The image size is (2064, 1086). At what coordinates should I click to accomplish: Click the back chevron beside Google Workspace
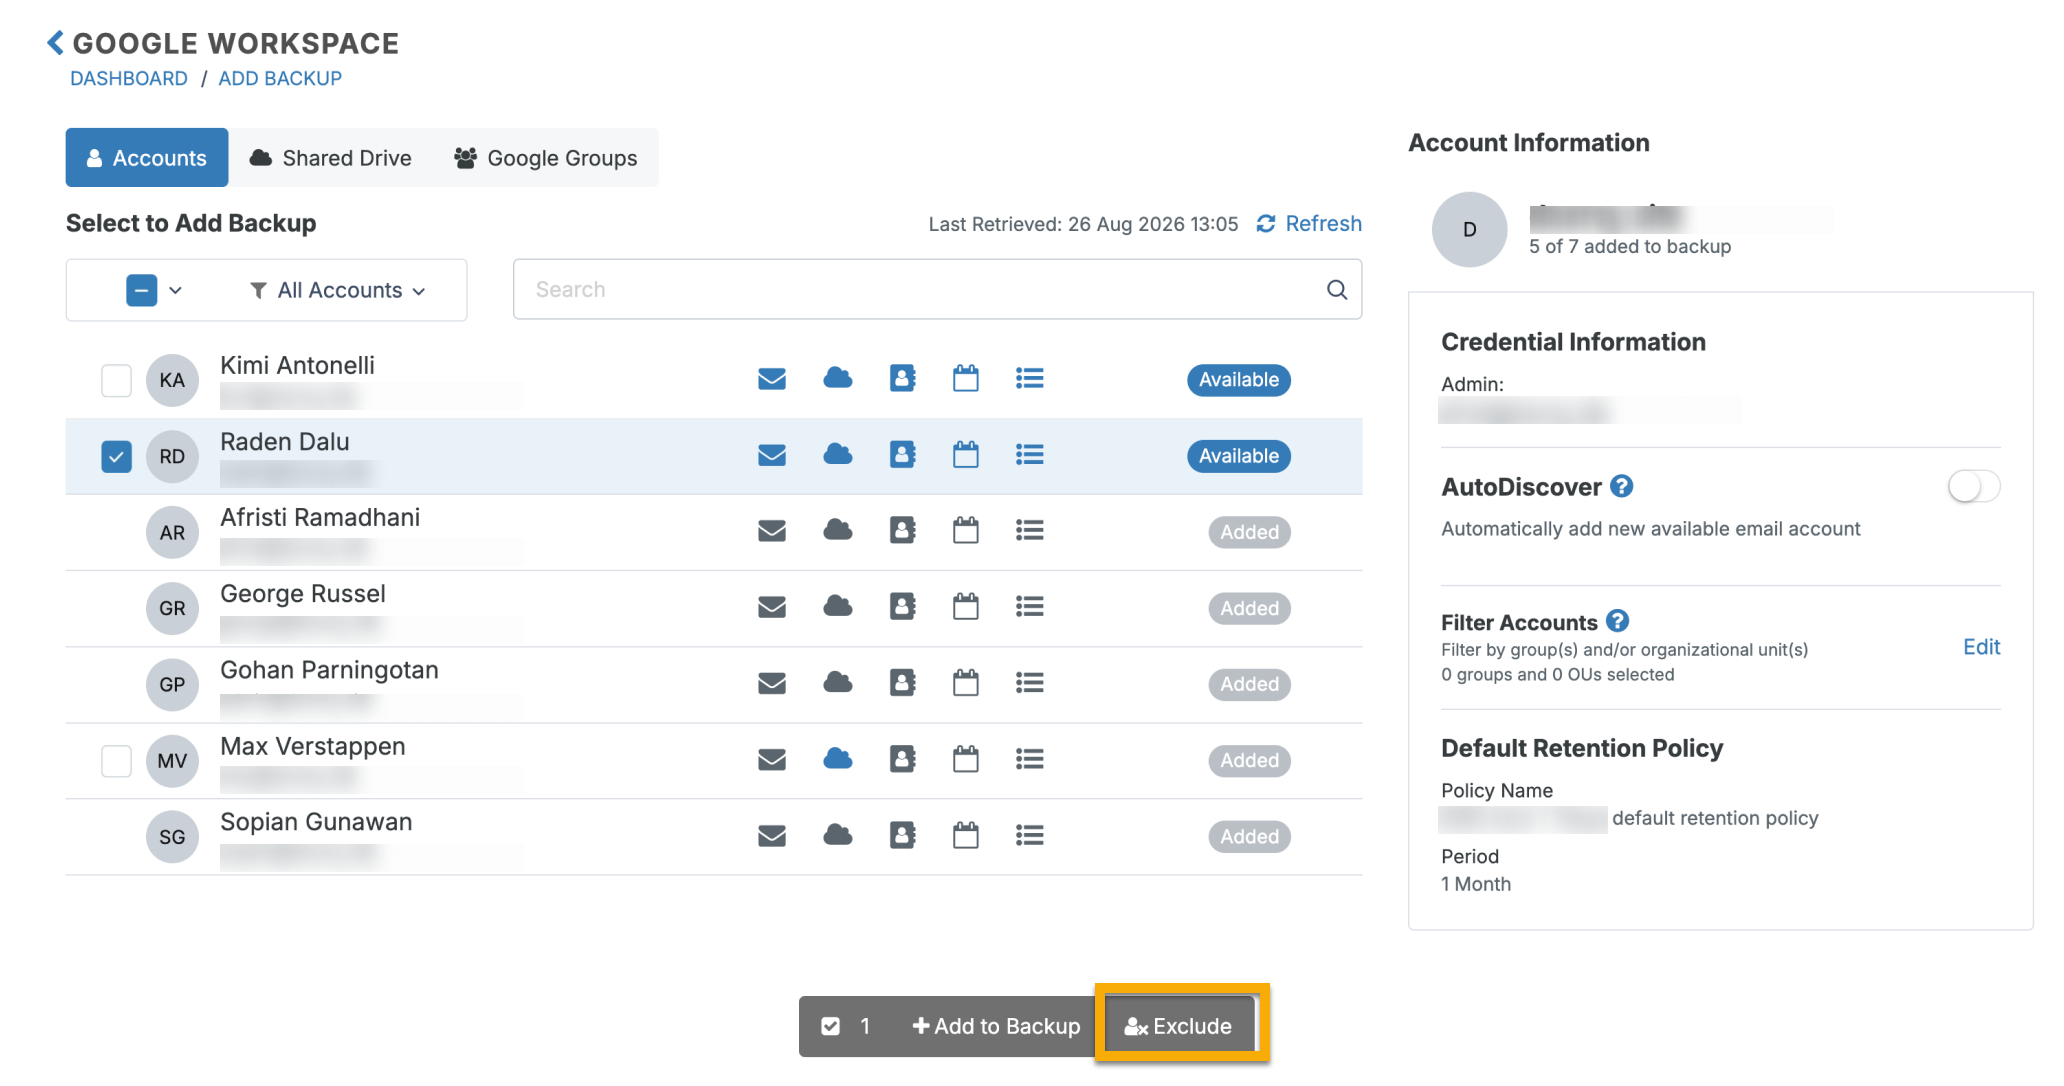pos(56,43)
